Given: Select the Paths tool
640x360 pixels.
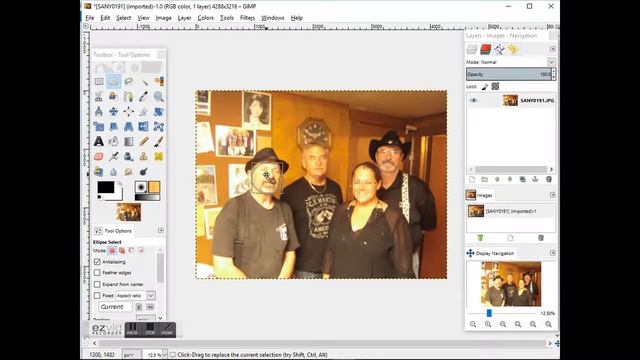Looking at the screenshot, I should (x=129, y=96).
